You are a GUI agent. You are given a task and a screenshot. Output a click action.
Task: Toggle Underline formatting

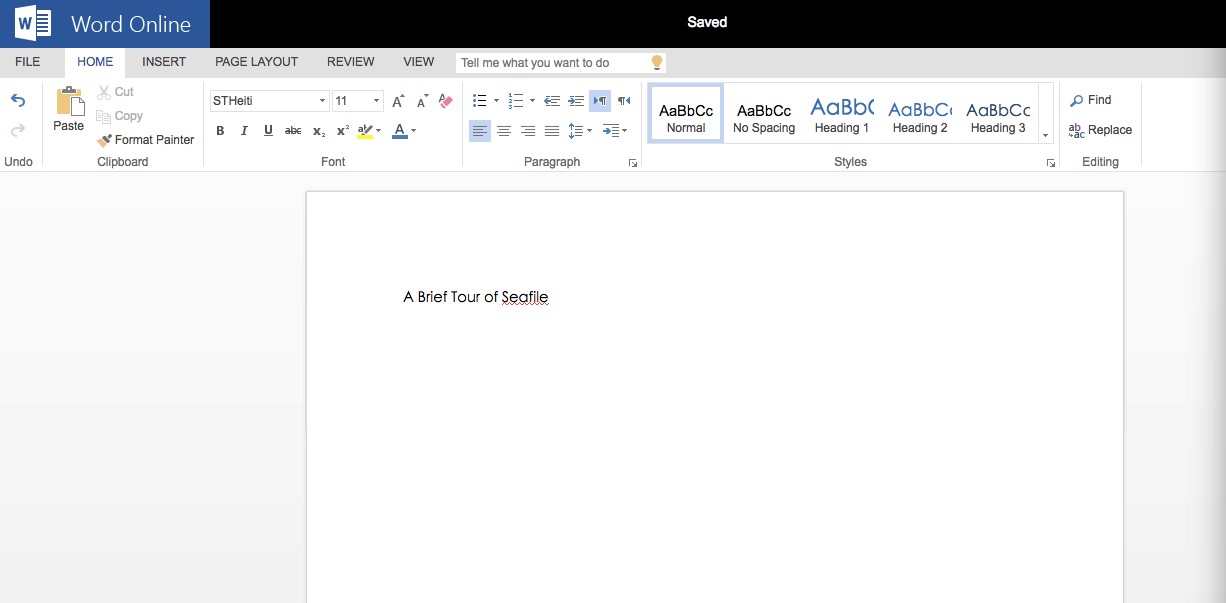(268, 131)
